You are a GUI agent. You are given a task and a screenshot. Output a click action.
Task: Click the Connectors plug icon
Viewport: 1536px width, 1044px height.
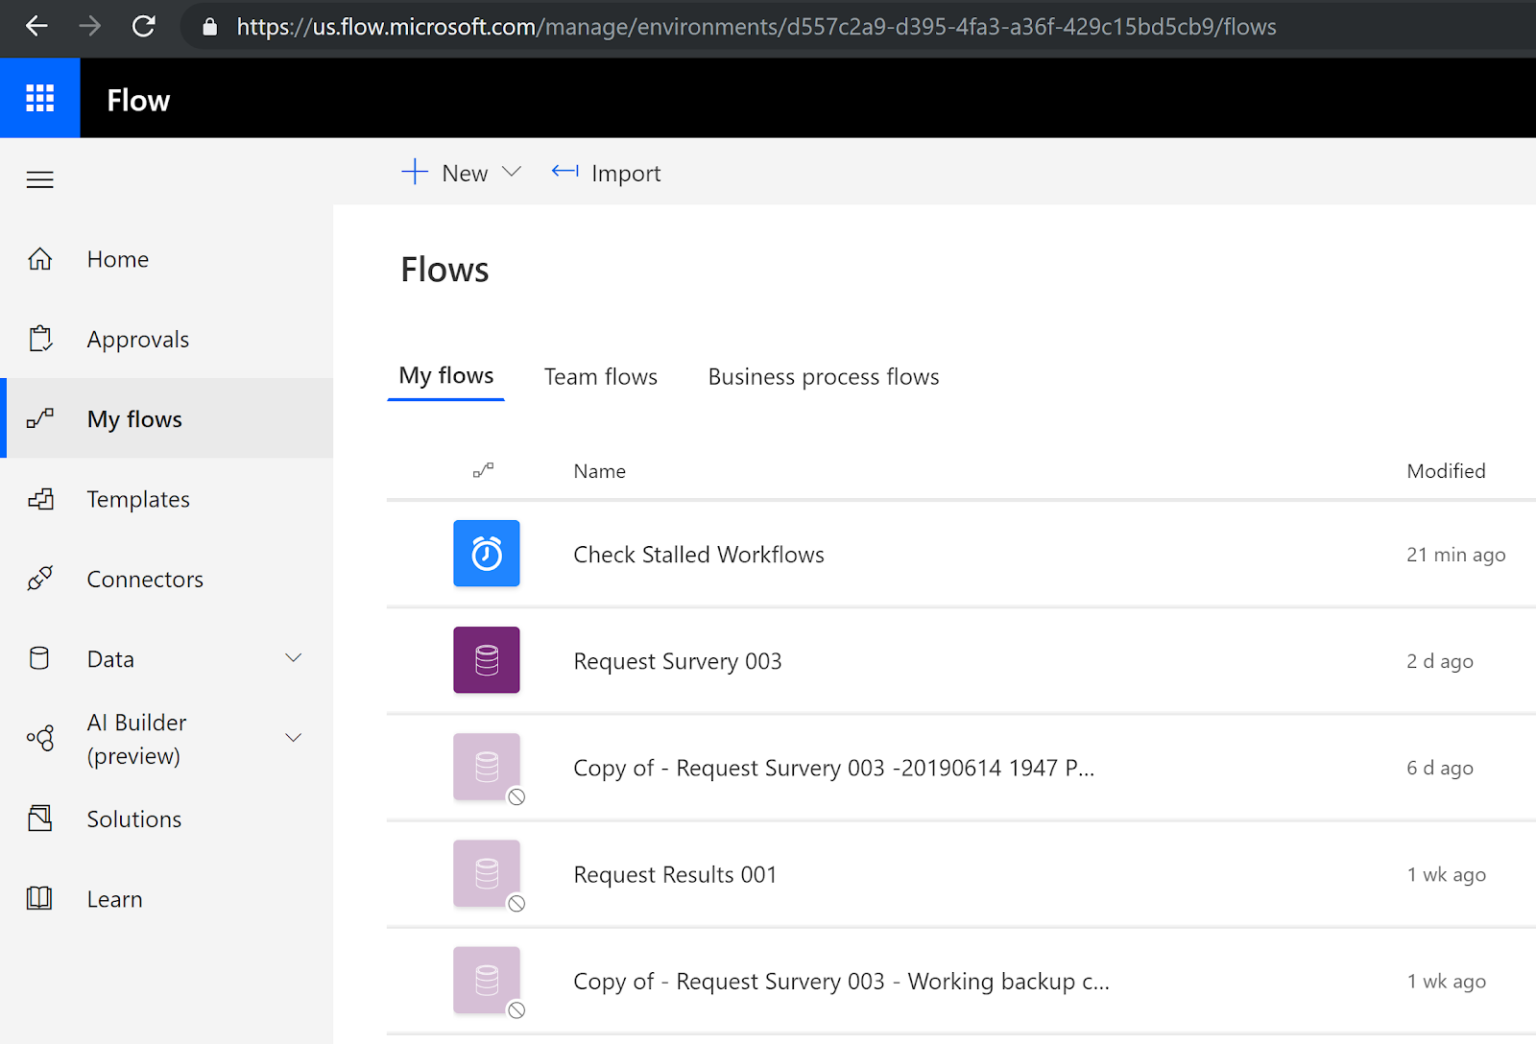click(x=40, y=578)
